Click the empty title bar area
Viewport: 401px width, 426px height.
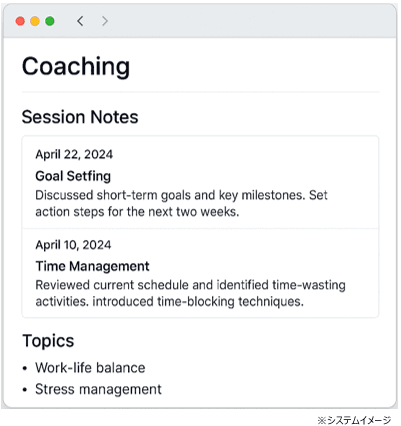(253, 21)
